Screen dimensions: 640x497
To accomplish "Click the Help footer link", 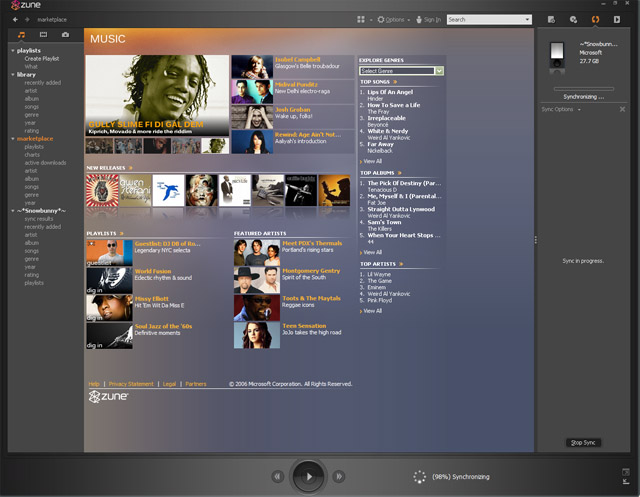I will coord(94,384).
